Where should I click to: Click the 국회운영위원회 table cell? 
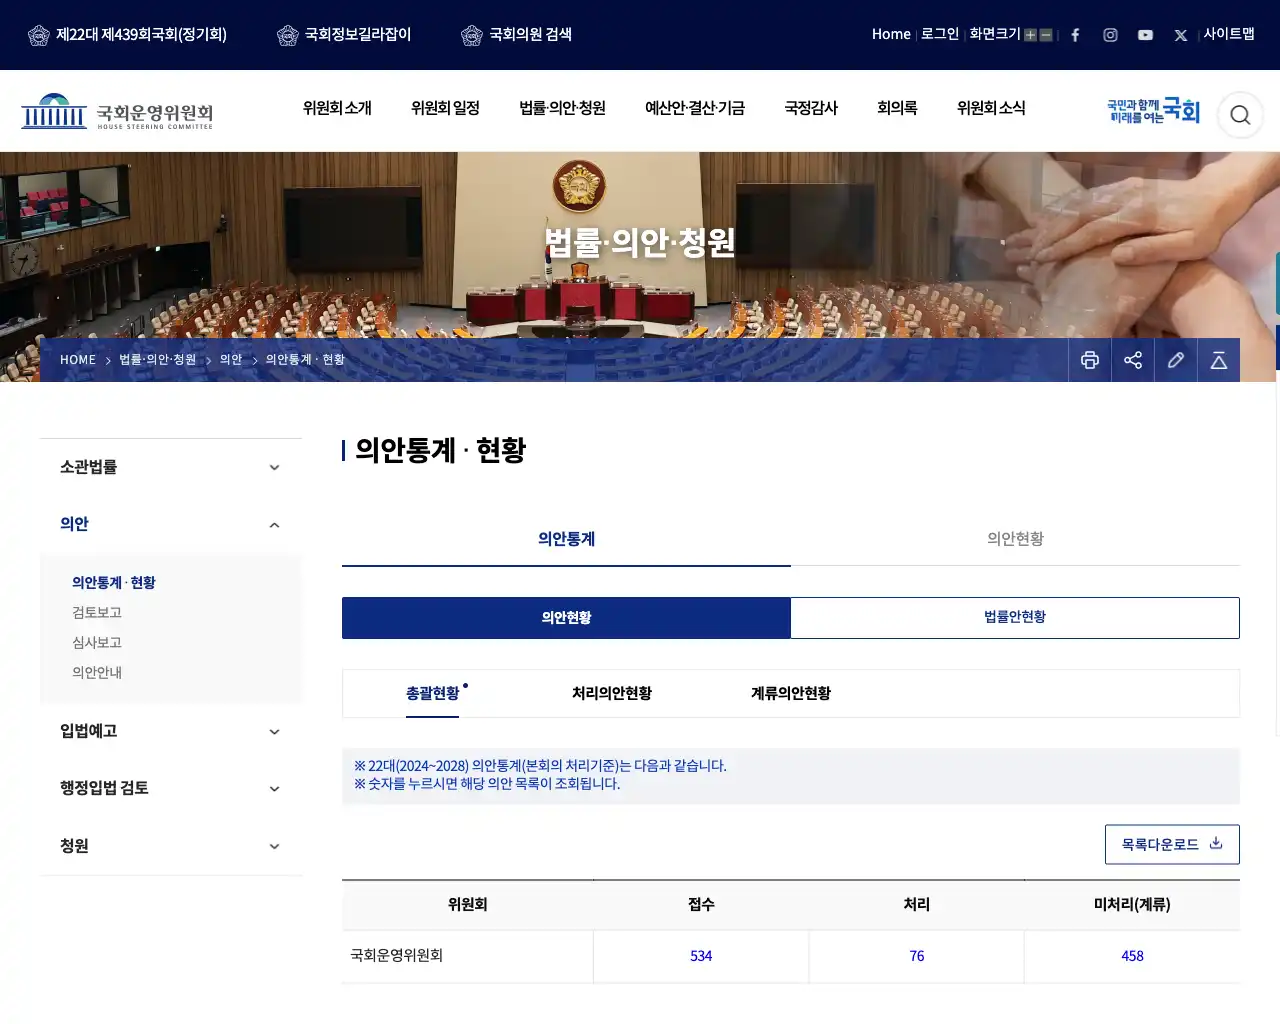(x=468, y=956)
